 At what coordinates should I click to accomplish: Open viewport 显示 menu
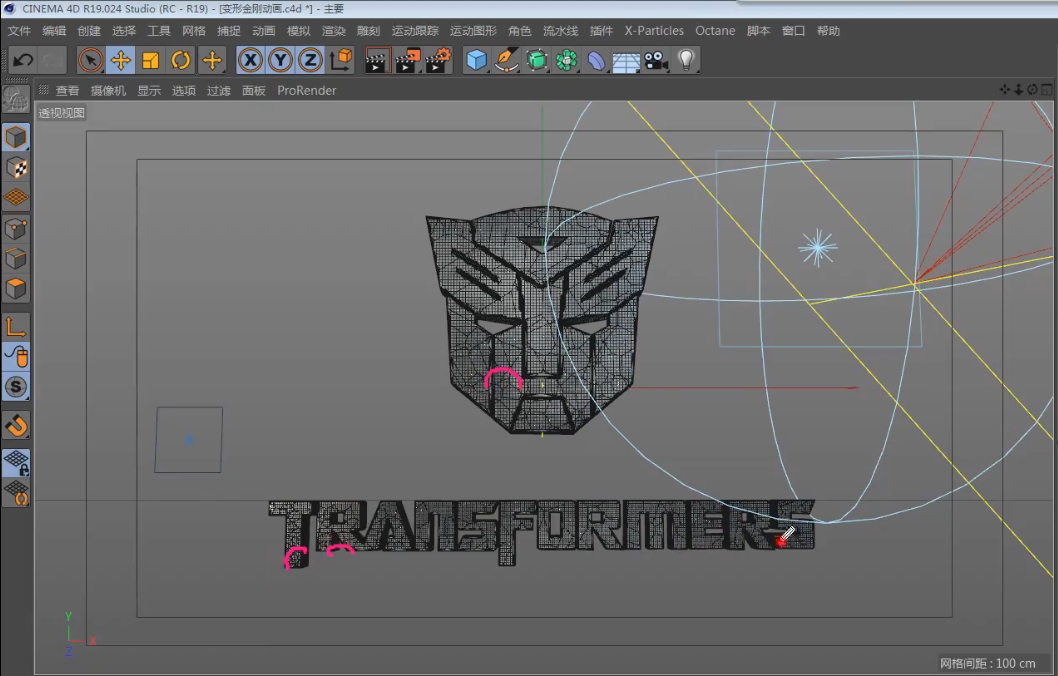click(149, 90)
